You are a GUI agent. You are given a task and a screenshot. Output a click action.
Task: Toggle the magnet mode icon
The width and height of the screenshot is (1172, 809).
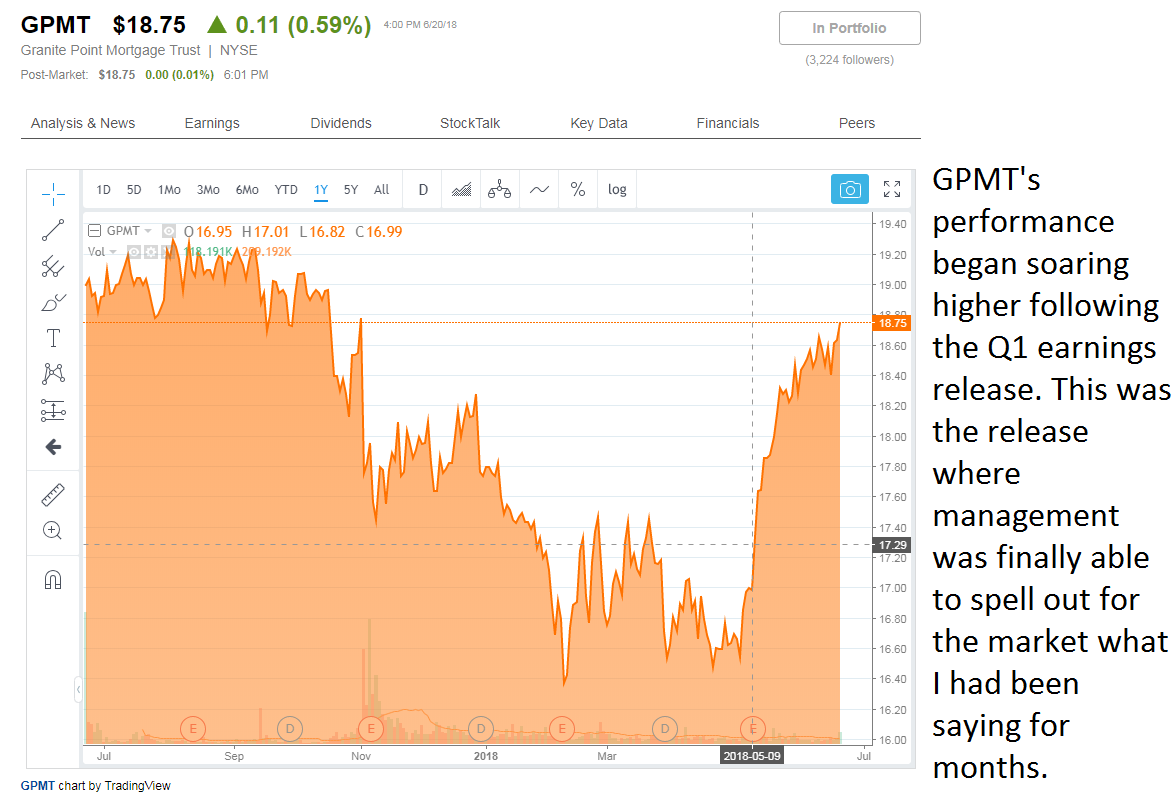point(53,579)
